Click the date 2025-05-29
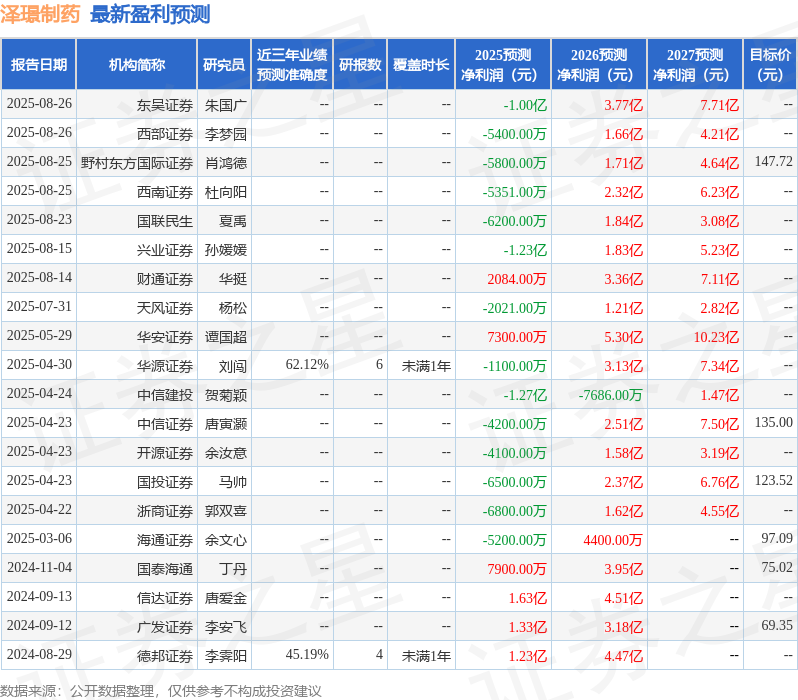The image size is (798, 700). [x=39, y=336]
